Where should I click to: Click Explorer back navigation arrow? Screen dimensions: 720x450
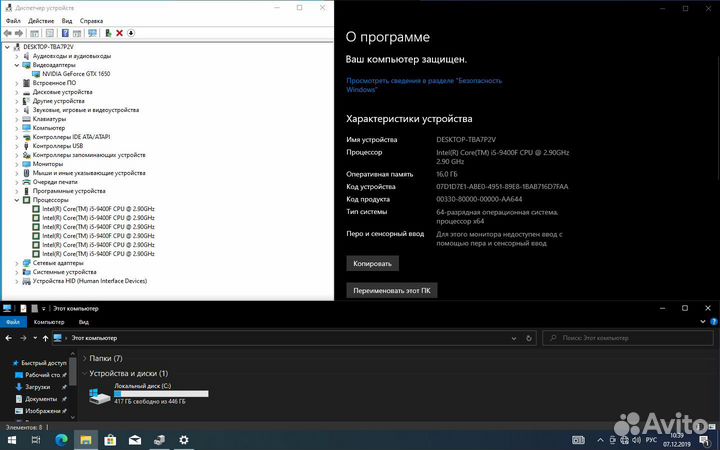(x=9, y=338)
